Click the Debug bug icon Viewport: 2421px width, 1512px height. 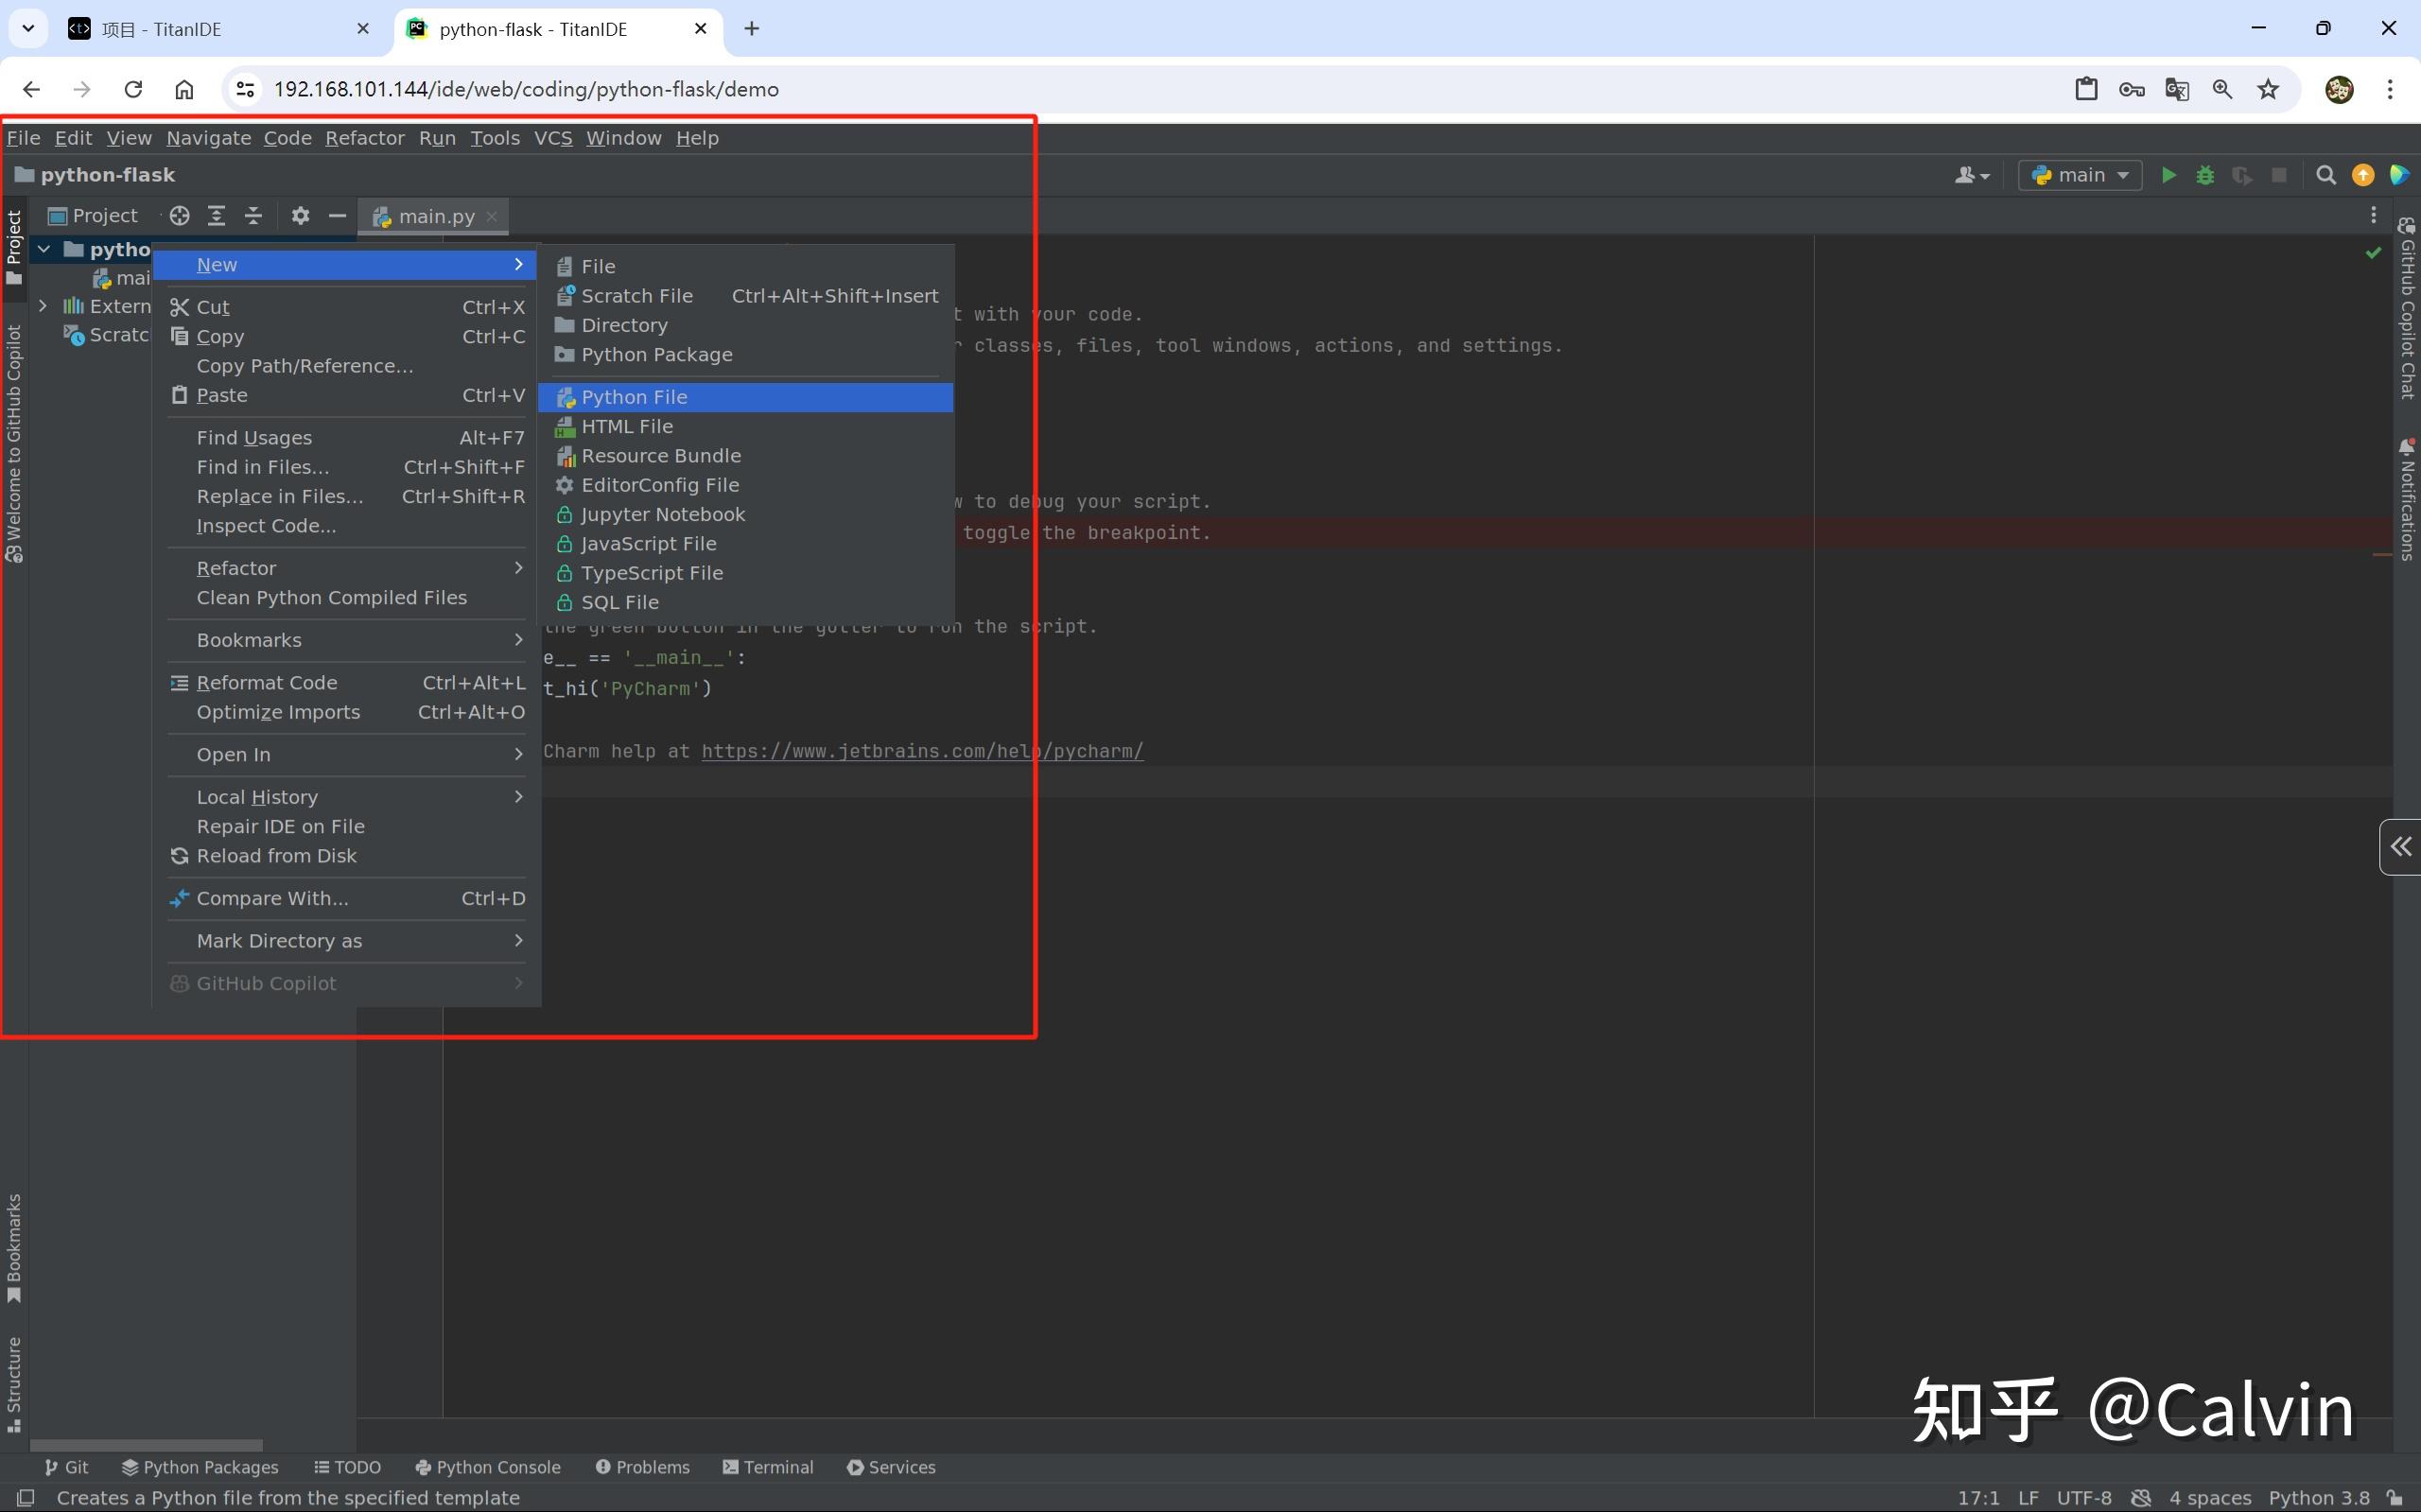coord(2205,175)
